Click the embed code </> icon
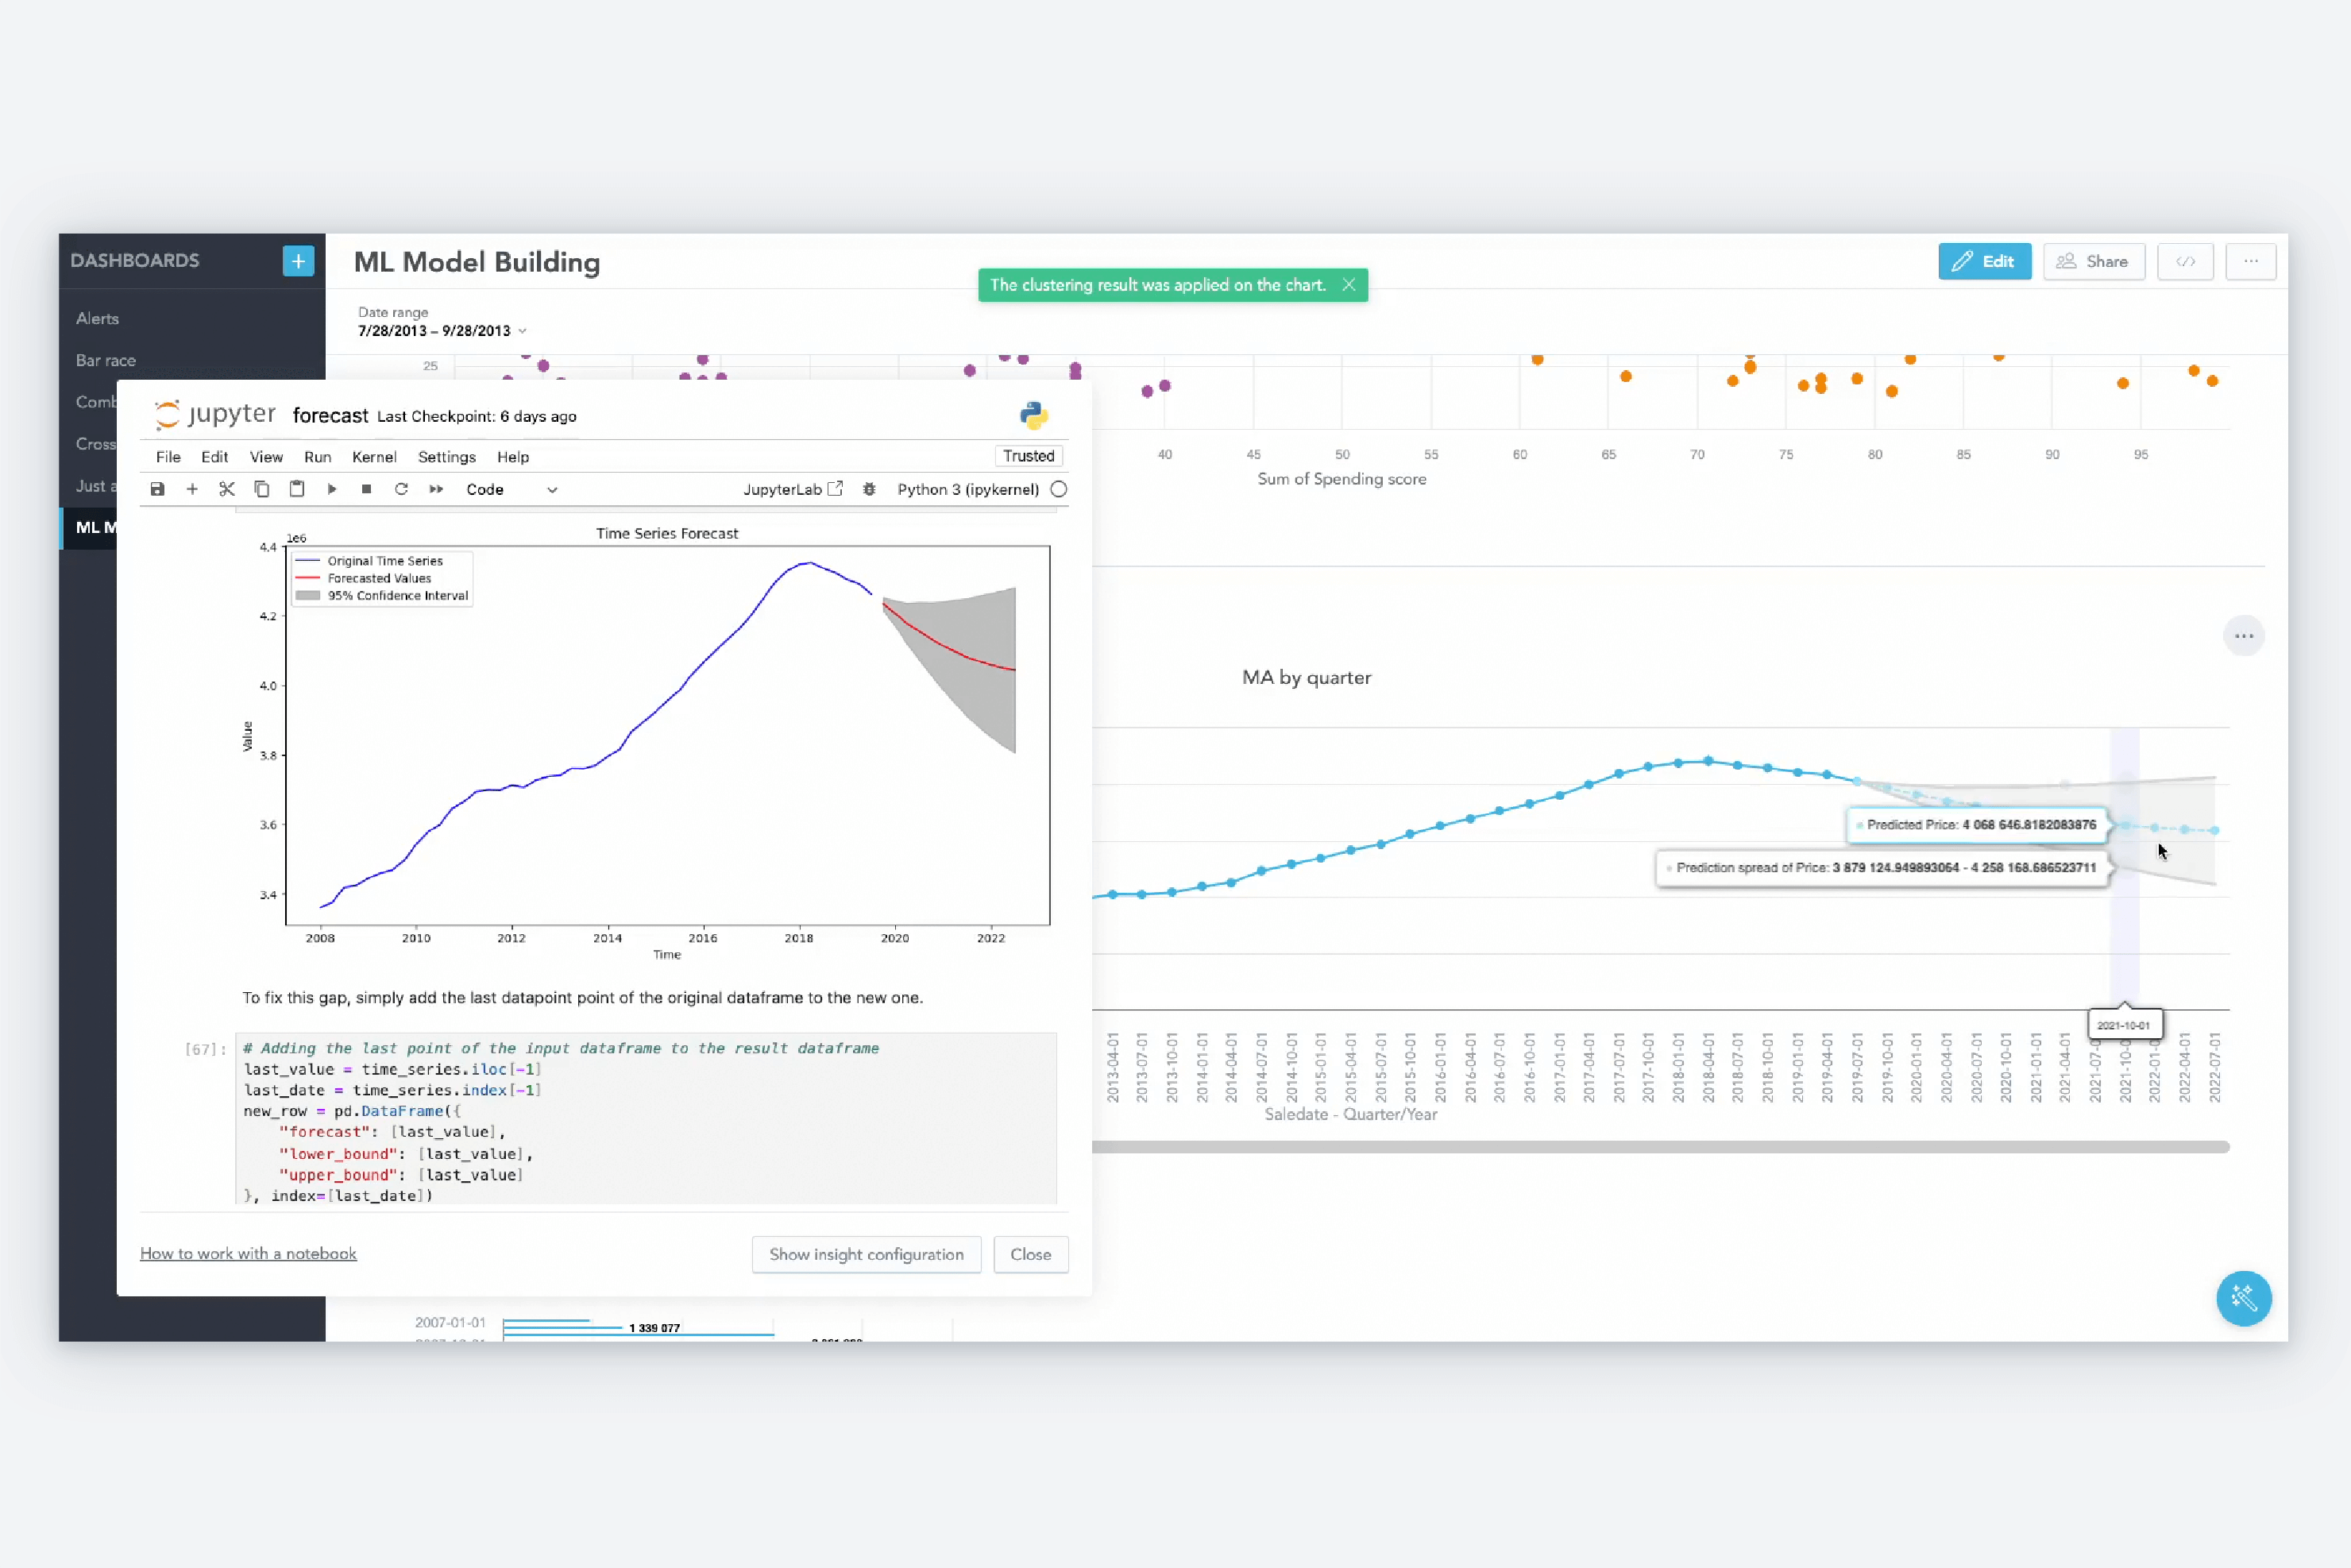Viewport: 2351px width, 1568px height. tap(2186, 261)
